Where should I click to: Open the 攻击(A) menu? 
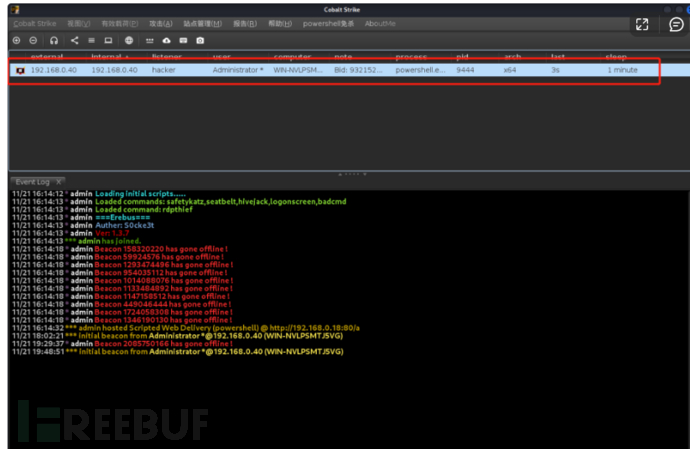tap(161, 24)
